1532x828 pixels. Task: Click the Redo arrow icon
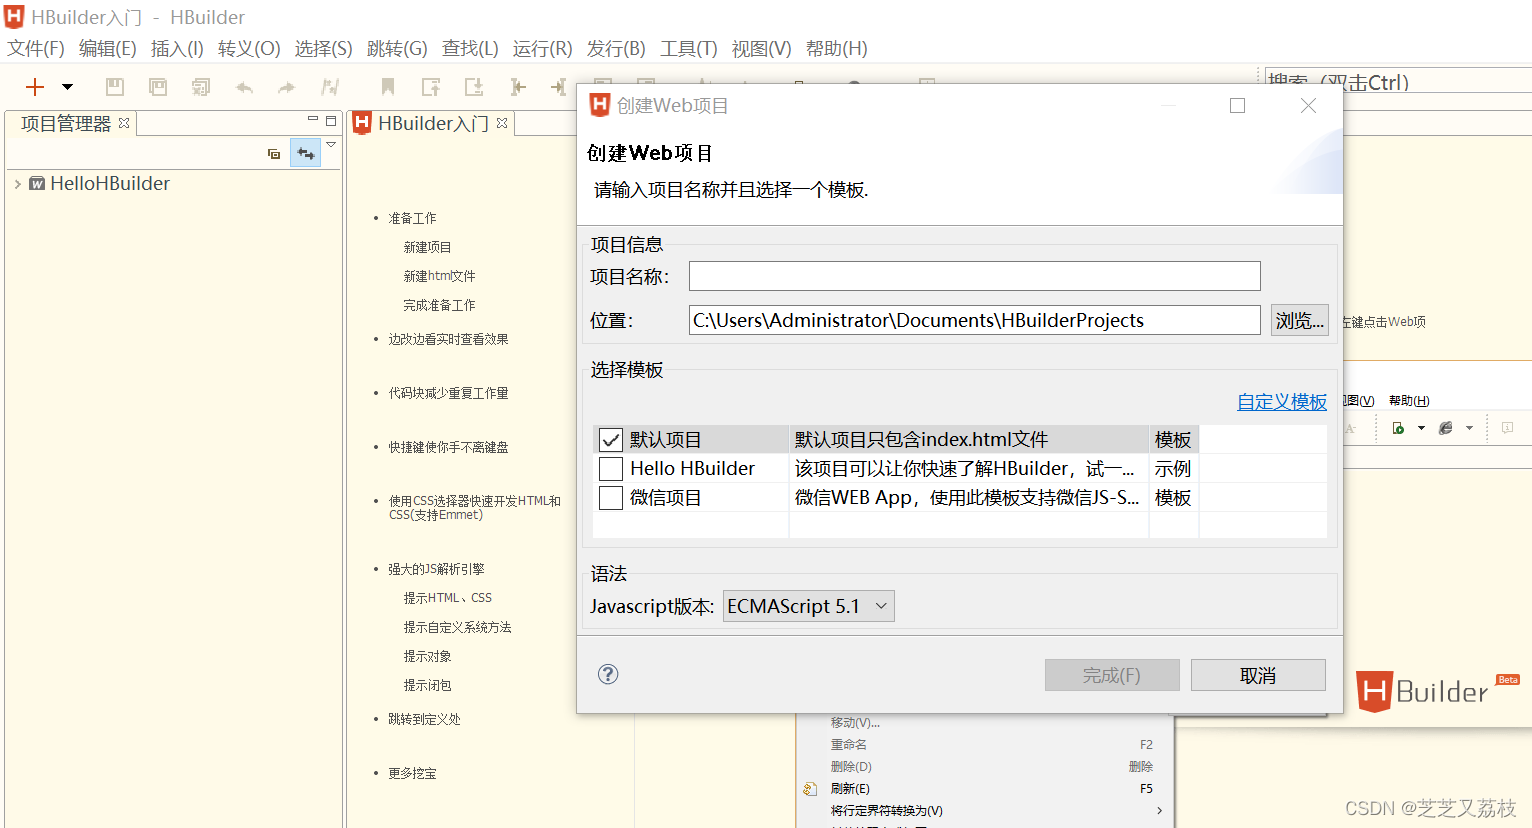point(287,87)
